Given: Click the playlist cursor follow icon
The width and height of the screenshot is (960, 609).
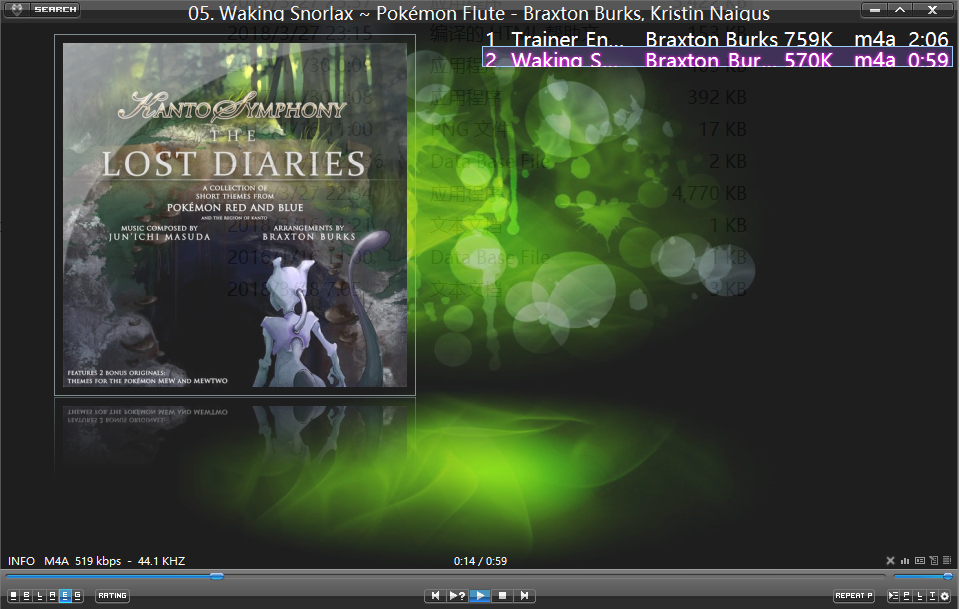Looking at the screenshot, I should point(893,596).
